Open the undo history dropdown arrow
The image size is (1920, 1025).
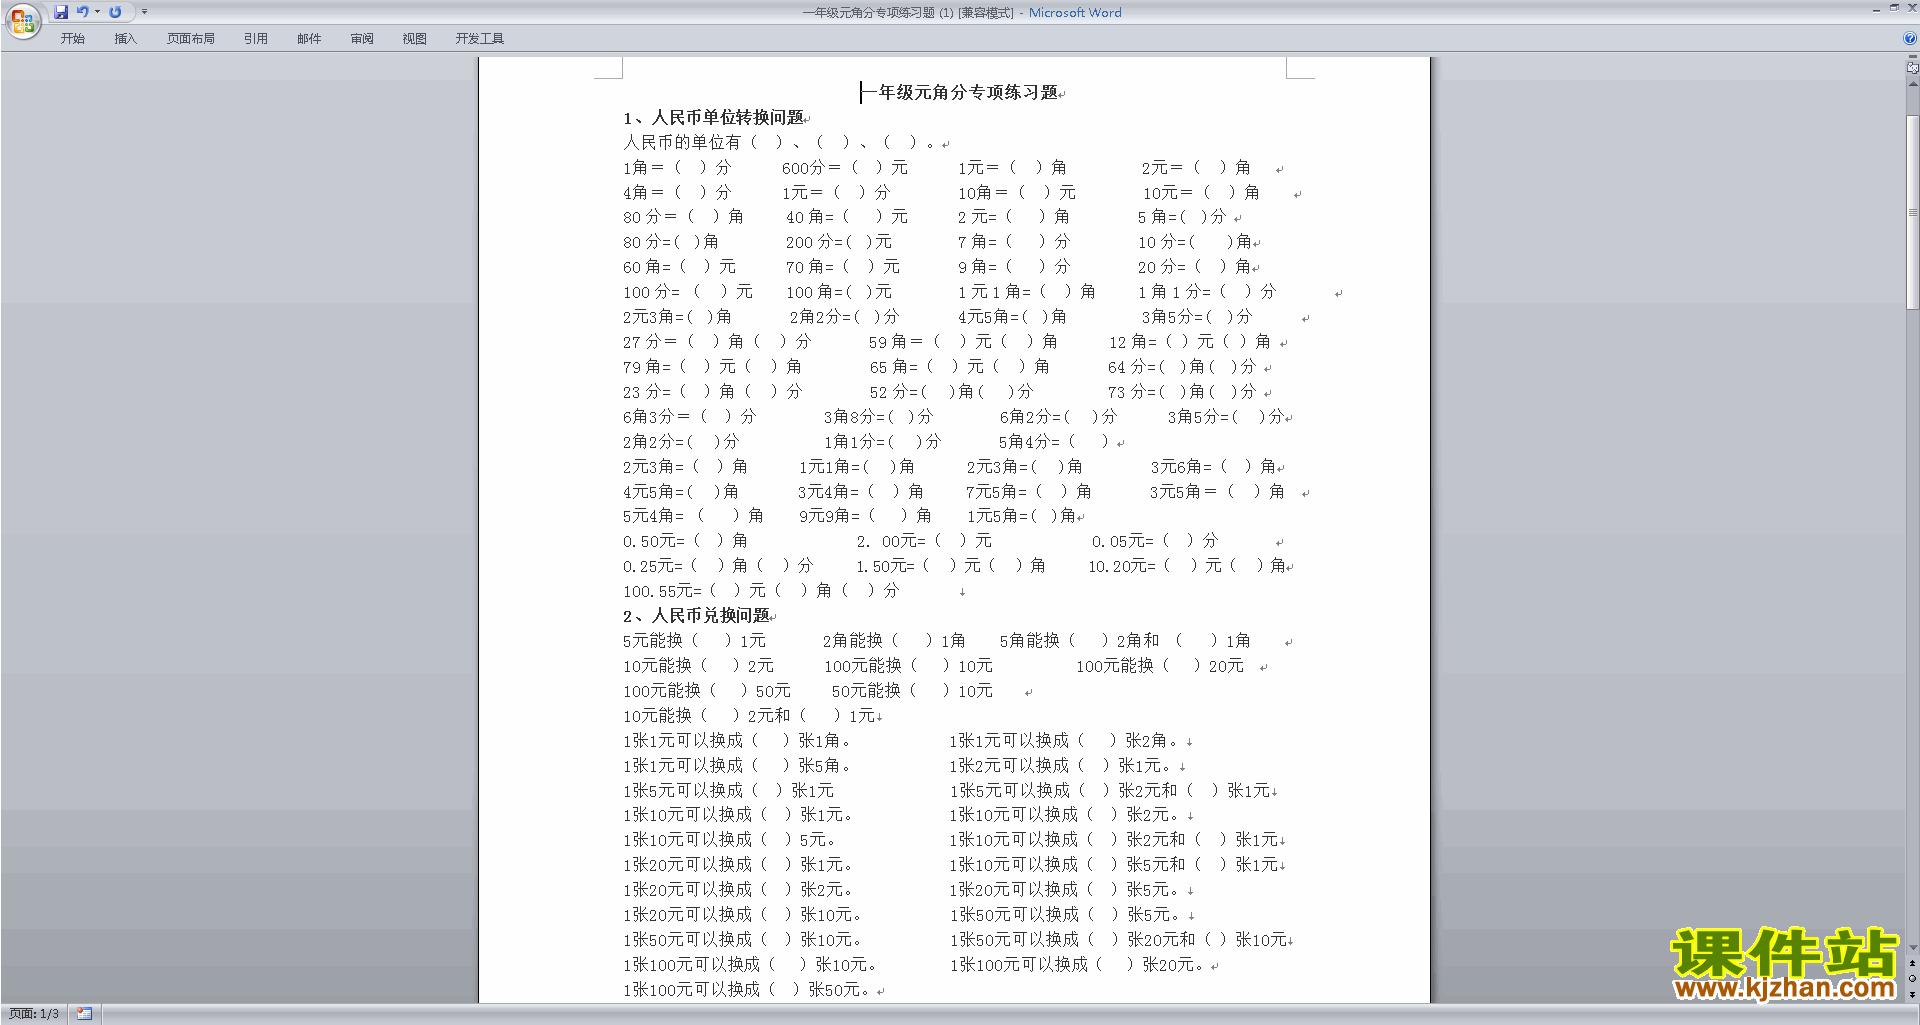[x=97, y=12]
